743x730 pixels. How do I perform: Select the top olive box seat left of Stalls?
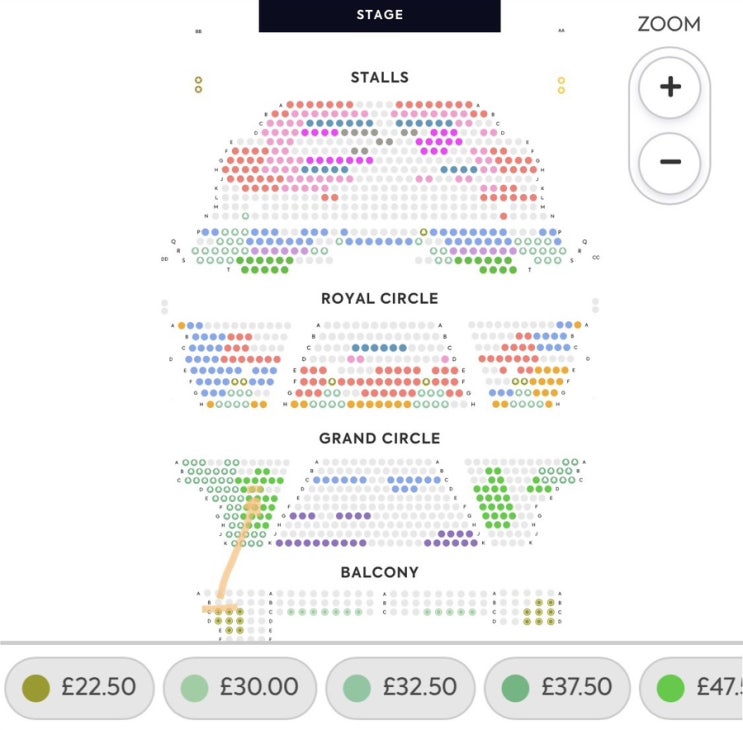coord(198,80)
